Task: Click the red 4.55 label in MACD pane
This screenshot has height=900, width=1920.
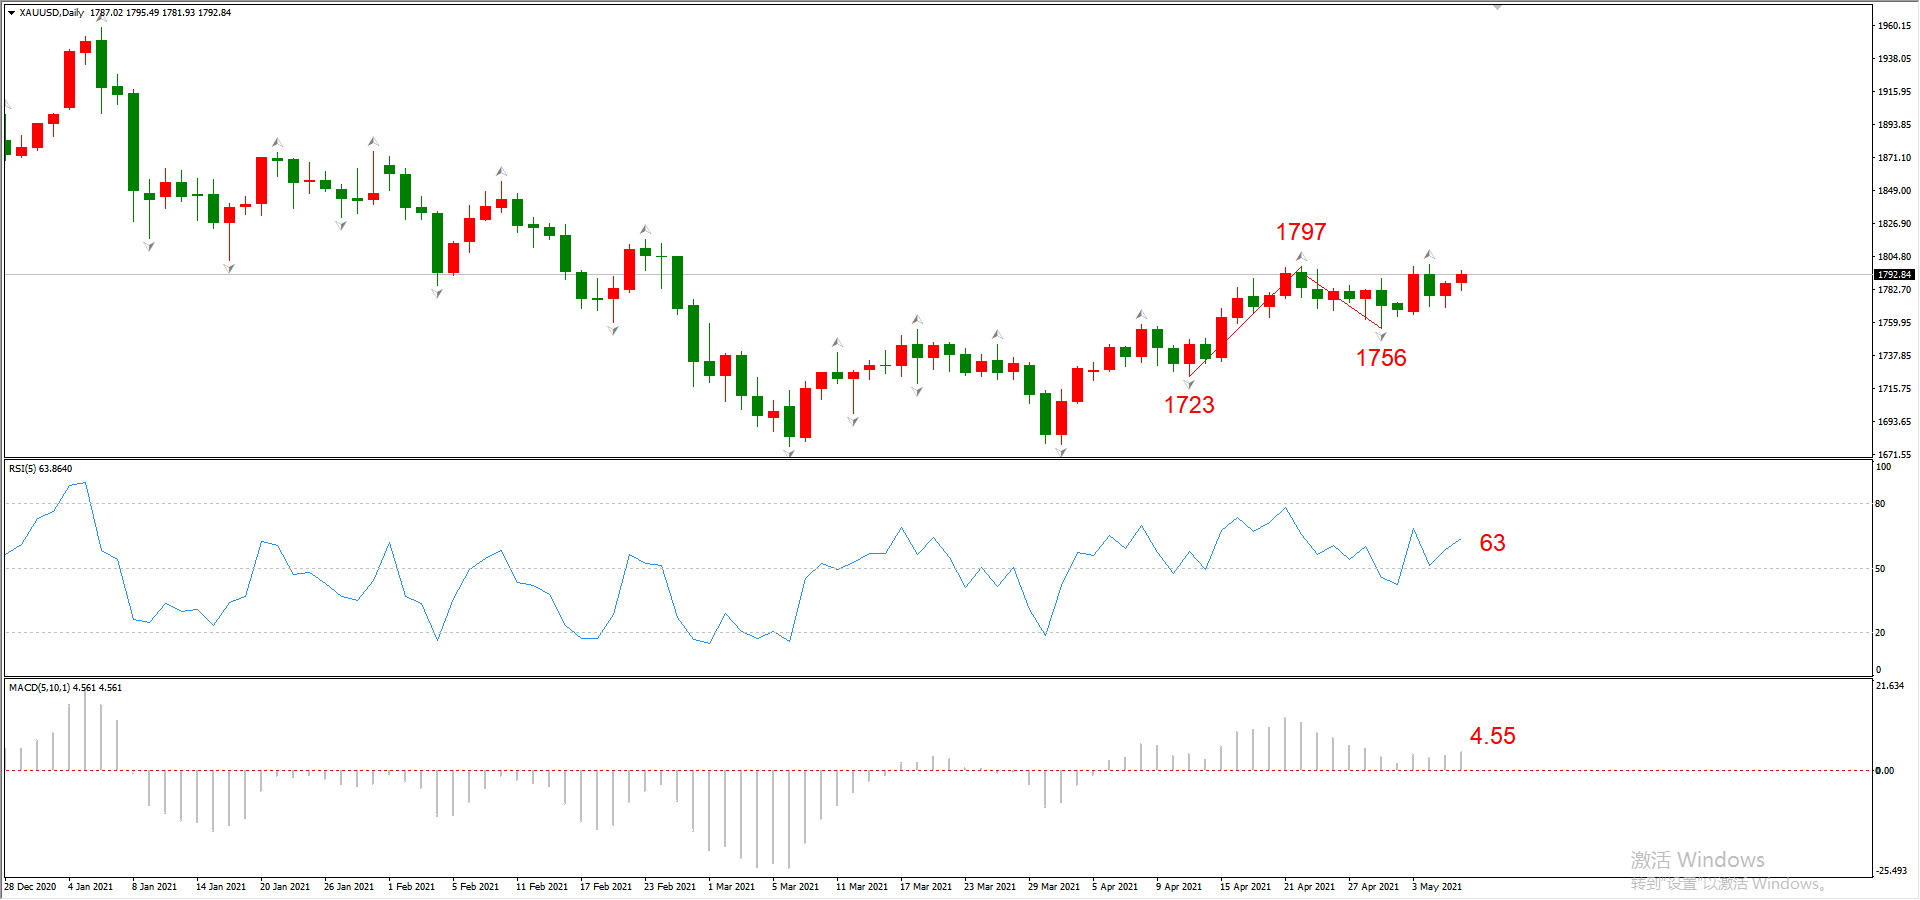Action: [1493, 736]
